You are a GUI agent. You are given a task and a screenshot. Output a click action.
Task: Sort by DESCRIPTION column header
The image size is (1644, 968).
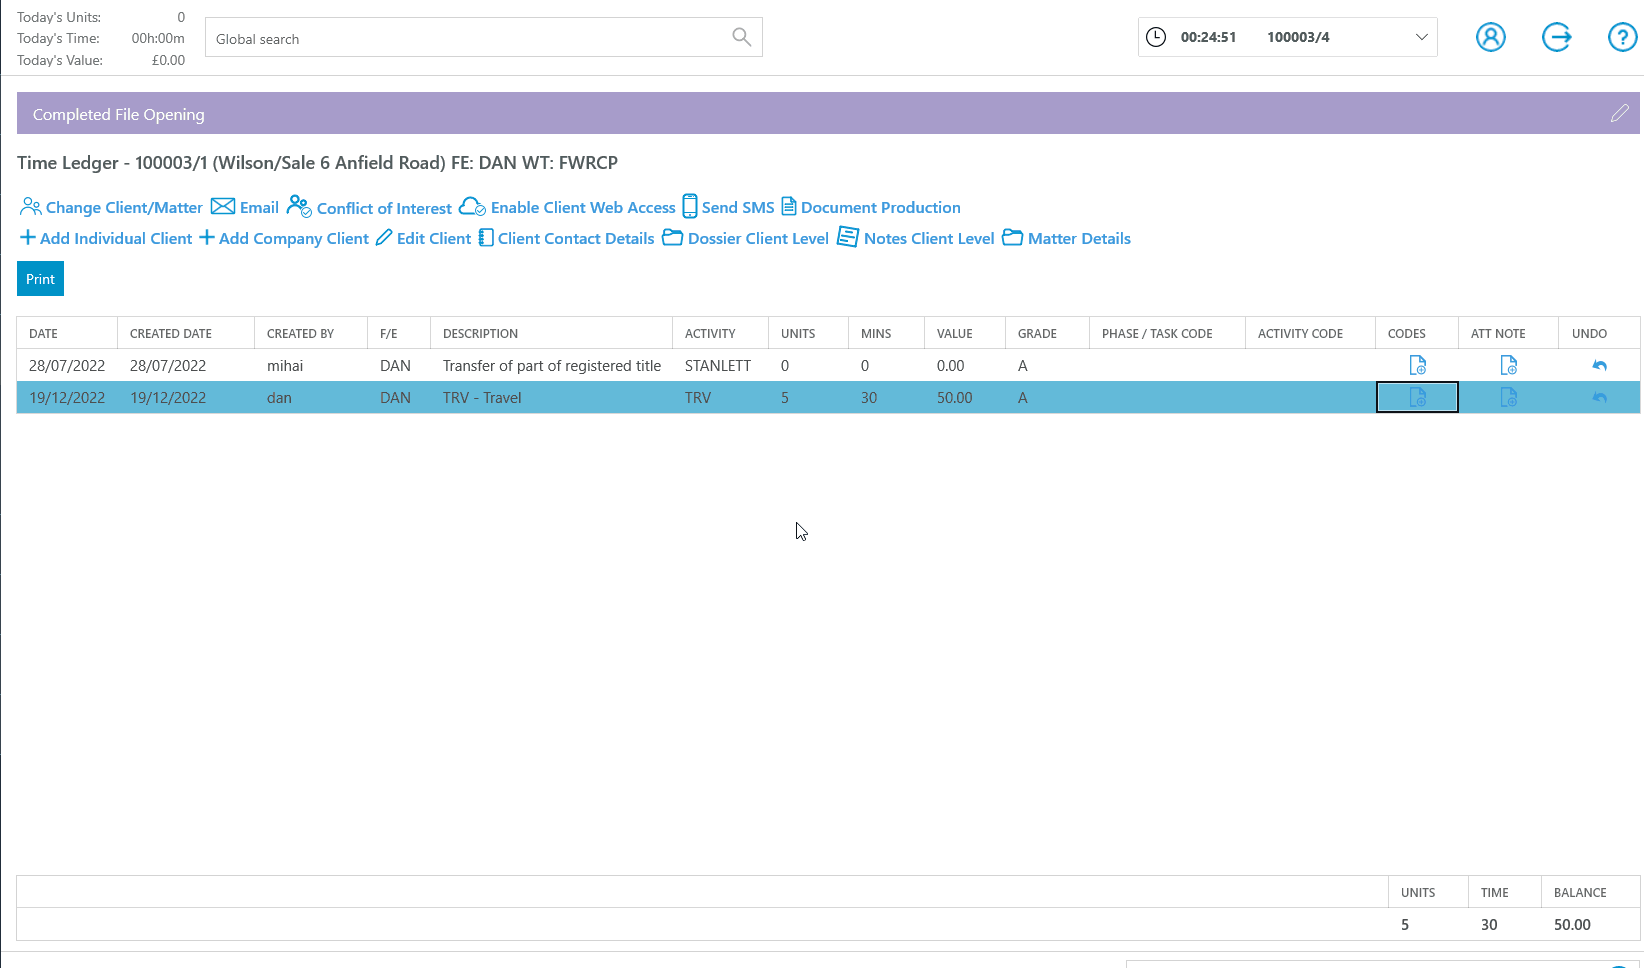point(552,333)
